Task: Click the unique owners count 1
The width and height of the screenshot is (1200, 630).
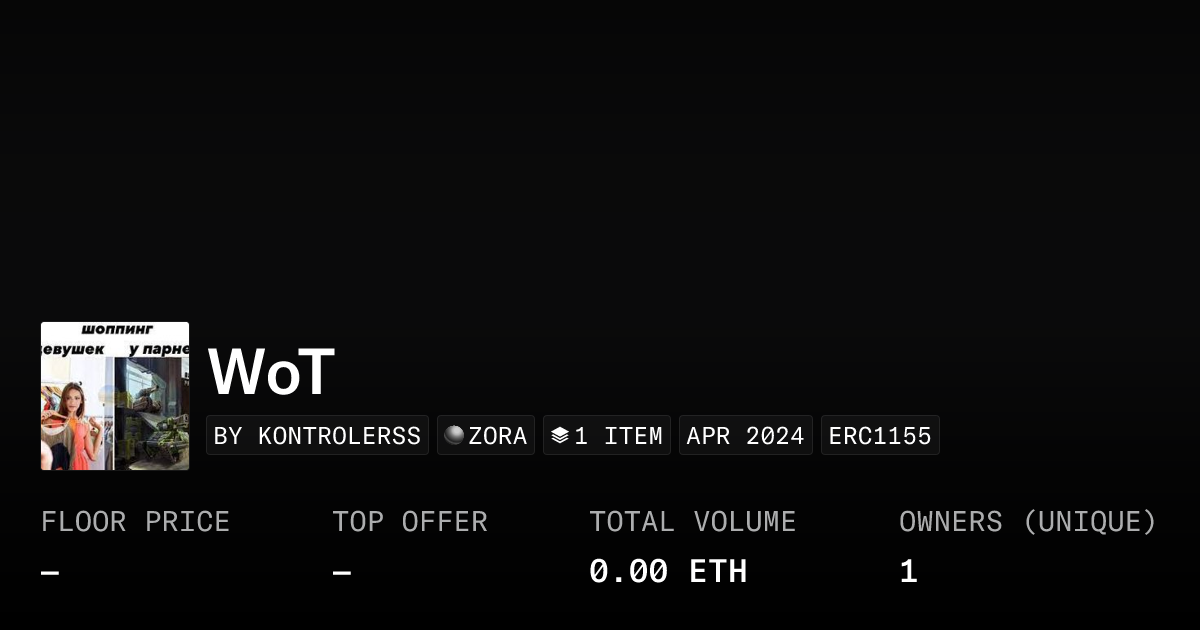Action: click(908, 572)
